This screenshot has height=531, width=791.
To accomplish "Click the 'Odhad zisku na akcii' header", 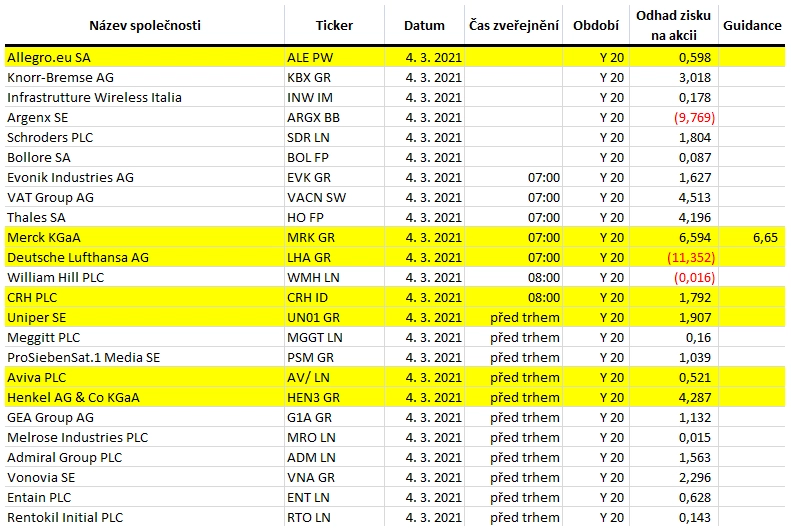I will tap(673, 25).
